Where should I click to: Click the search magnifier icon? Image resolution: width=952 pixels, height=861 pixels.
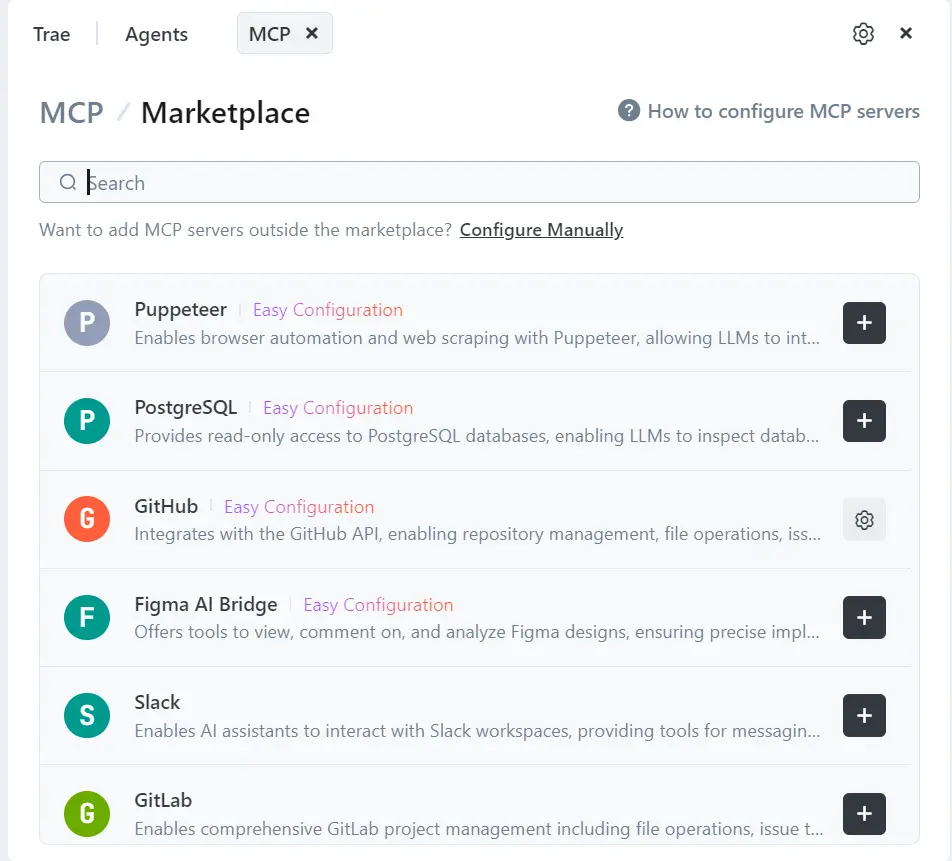[67, 182]
